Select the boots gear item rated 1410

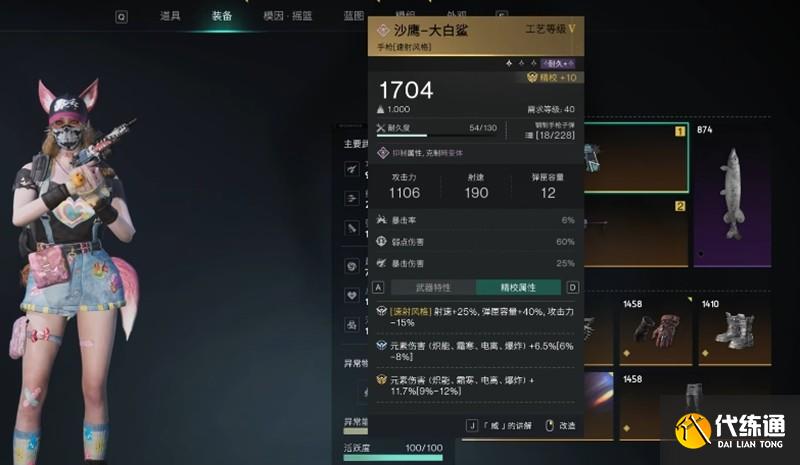pos(735,331)
